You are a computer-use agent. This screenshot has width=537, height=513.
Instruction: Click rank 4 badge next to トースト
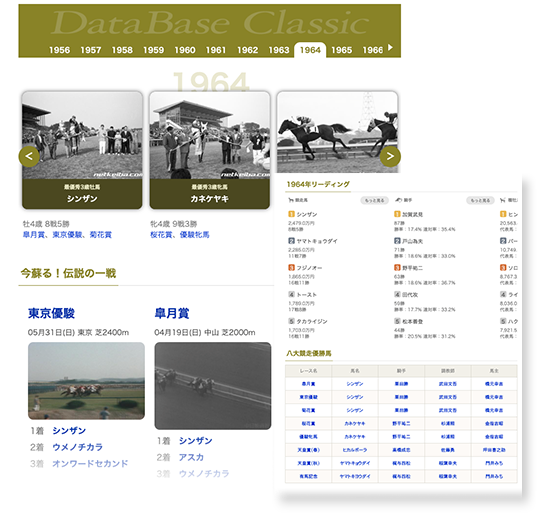coord(291,295)
